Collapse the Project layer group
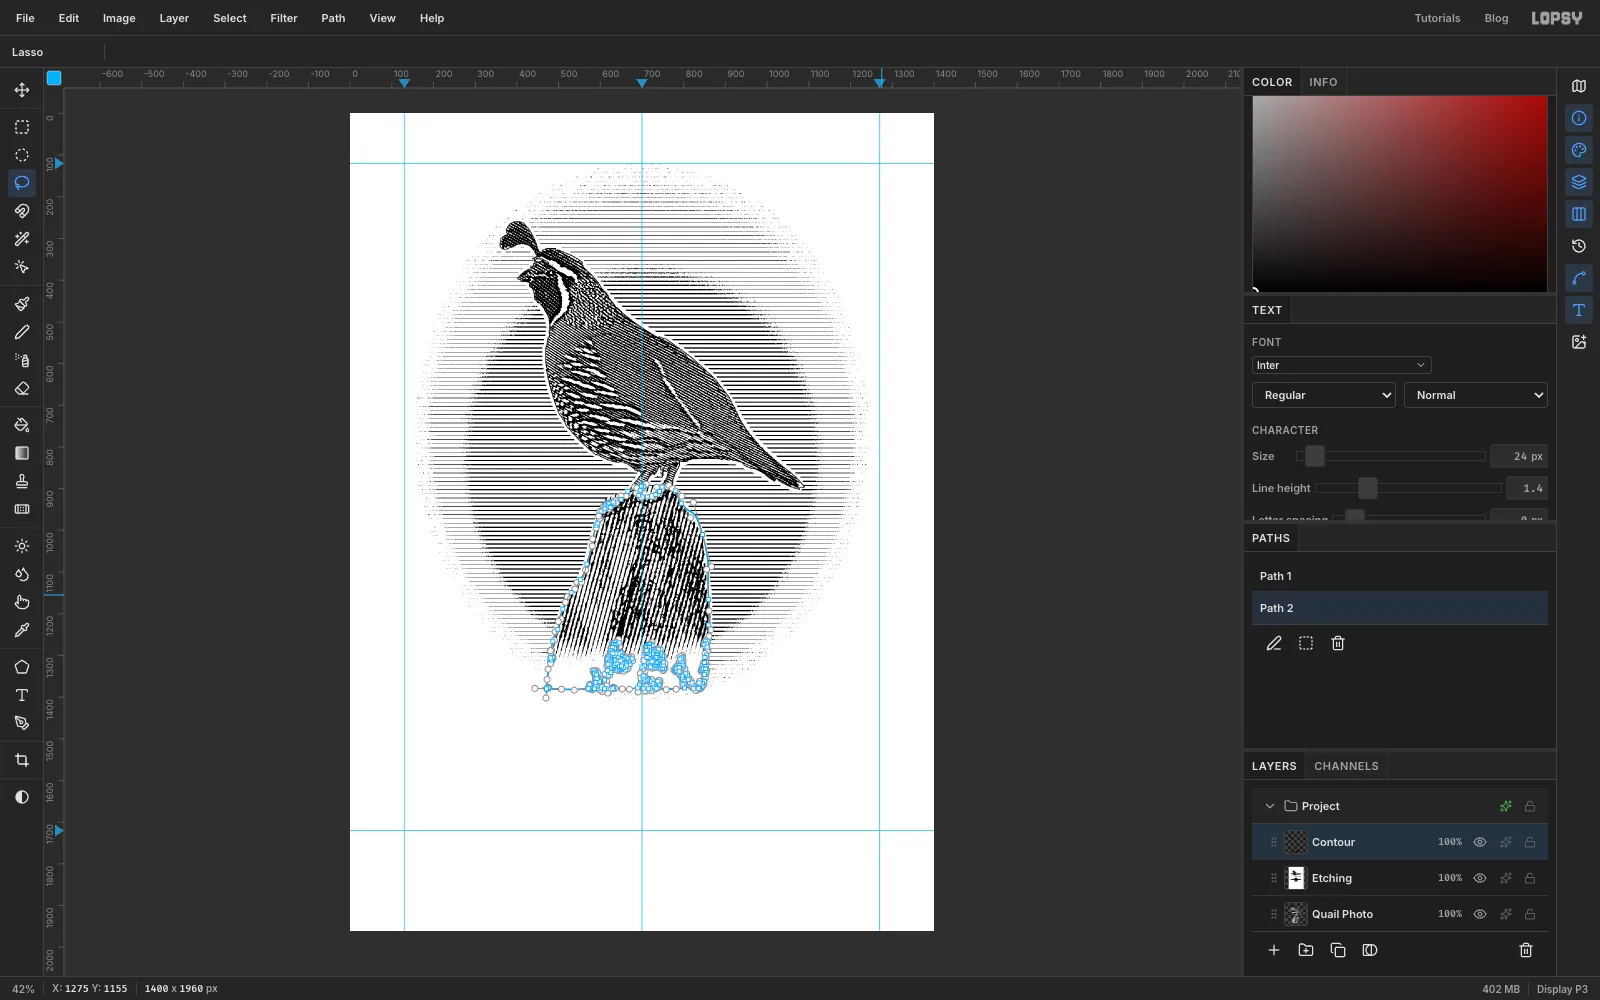1600x1000 pixels. click(1270, 806)
